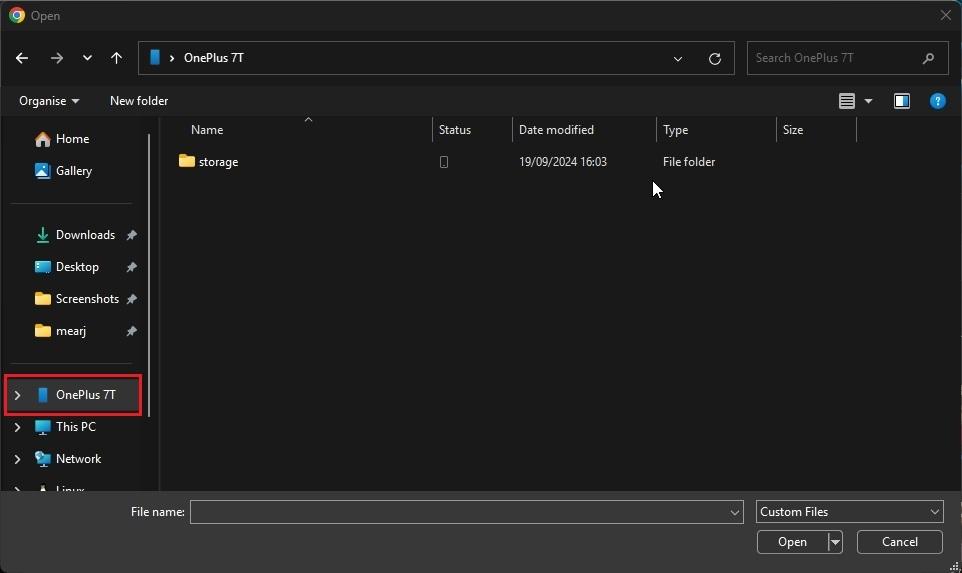Viewport: 962px width, 573px height.
Task: Open Screenshots folder in the sidebar
Action: point(87,298)
